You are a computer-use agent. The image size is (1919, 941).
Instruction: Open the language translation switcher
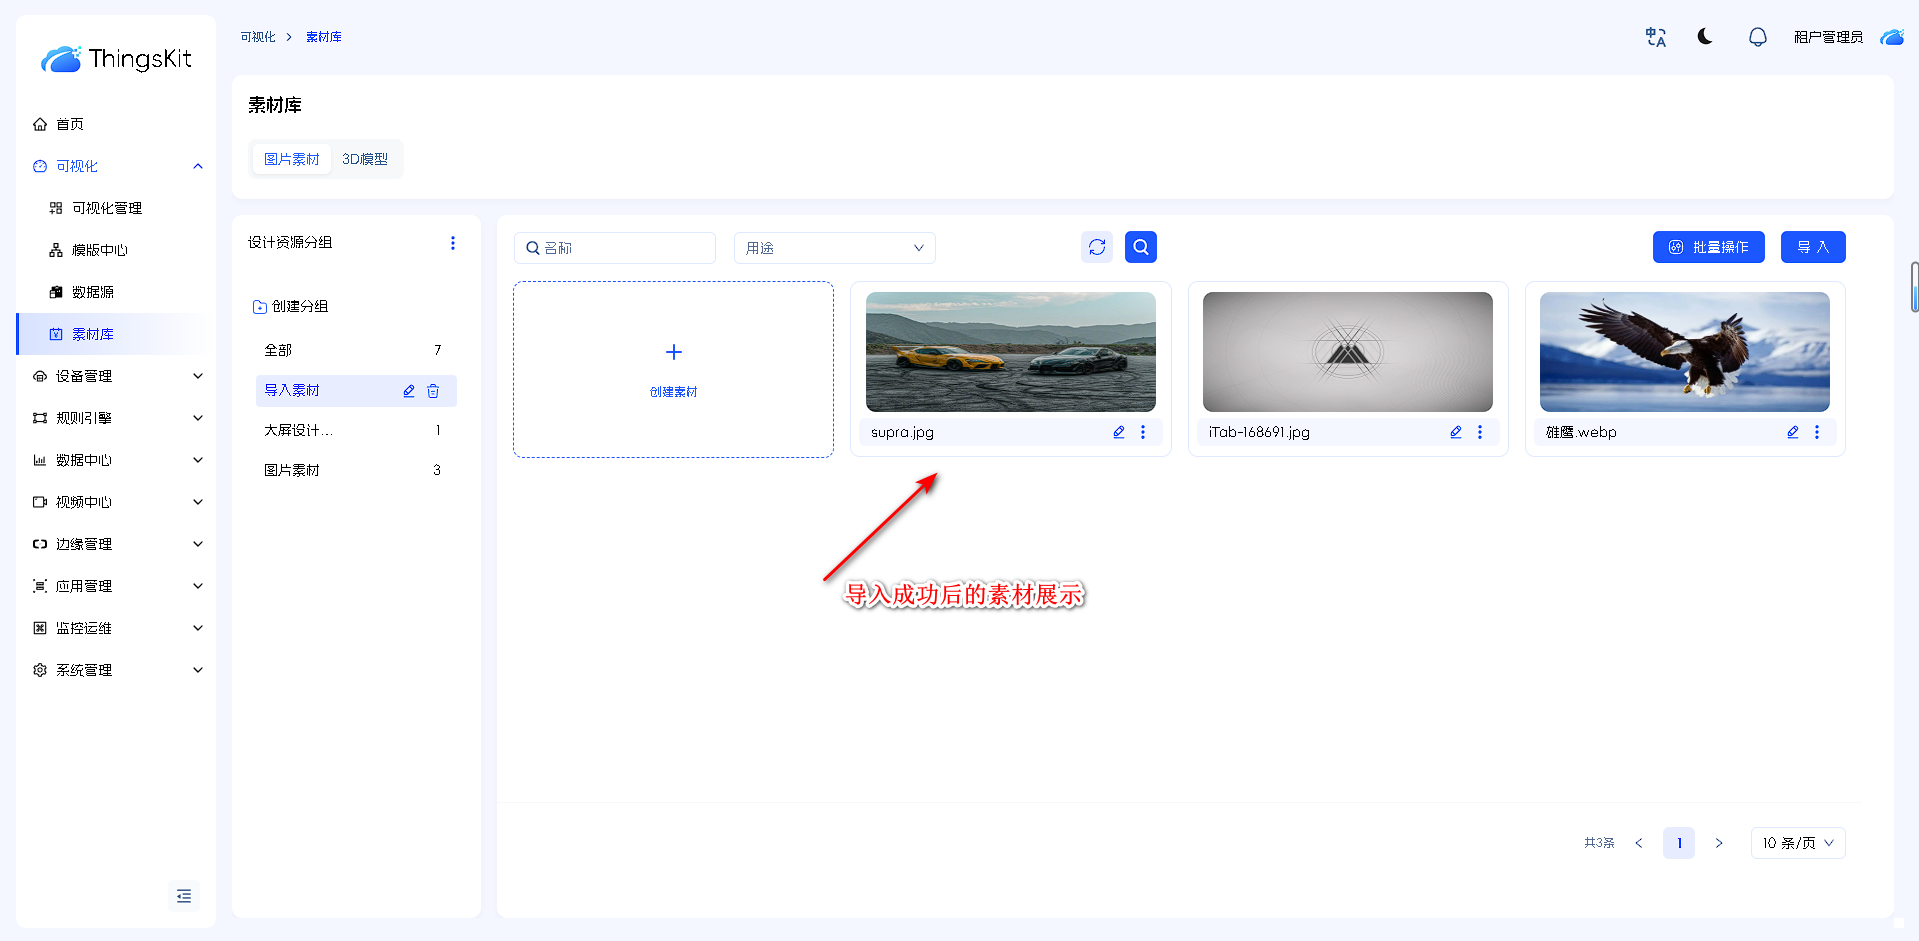[x=1656, y=37]
